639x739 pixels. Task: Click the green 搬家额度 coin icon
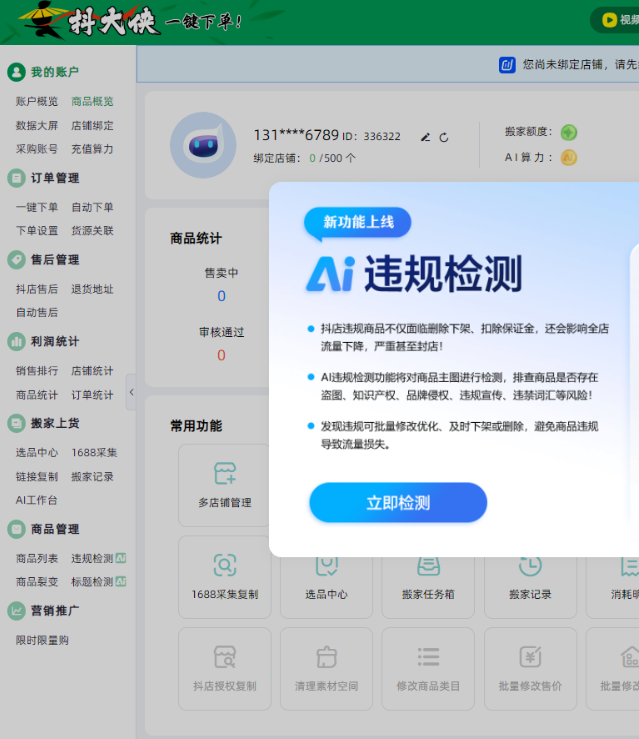click(x=569, y=132)
